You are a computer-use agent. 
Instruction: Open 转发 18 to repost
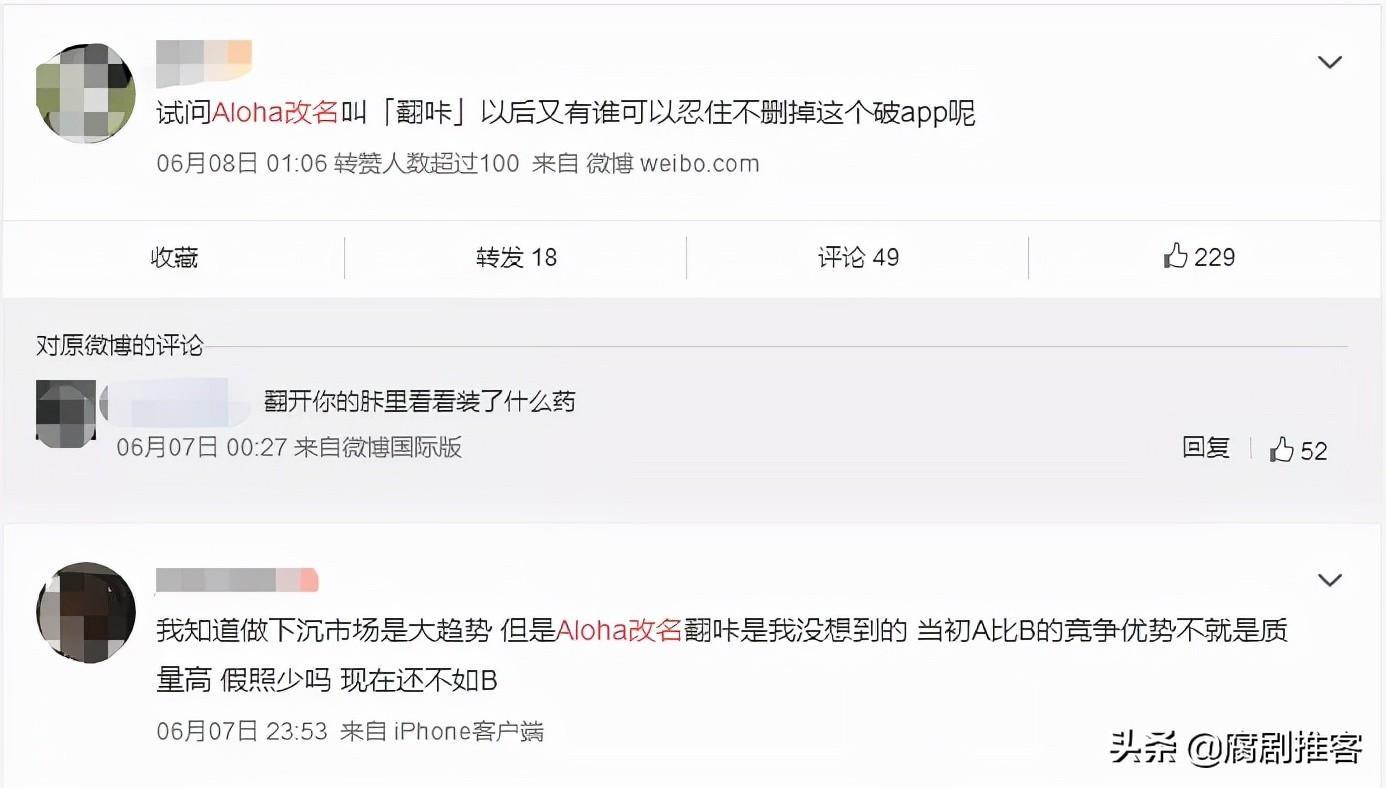(x=516, y=257)
